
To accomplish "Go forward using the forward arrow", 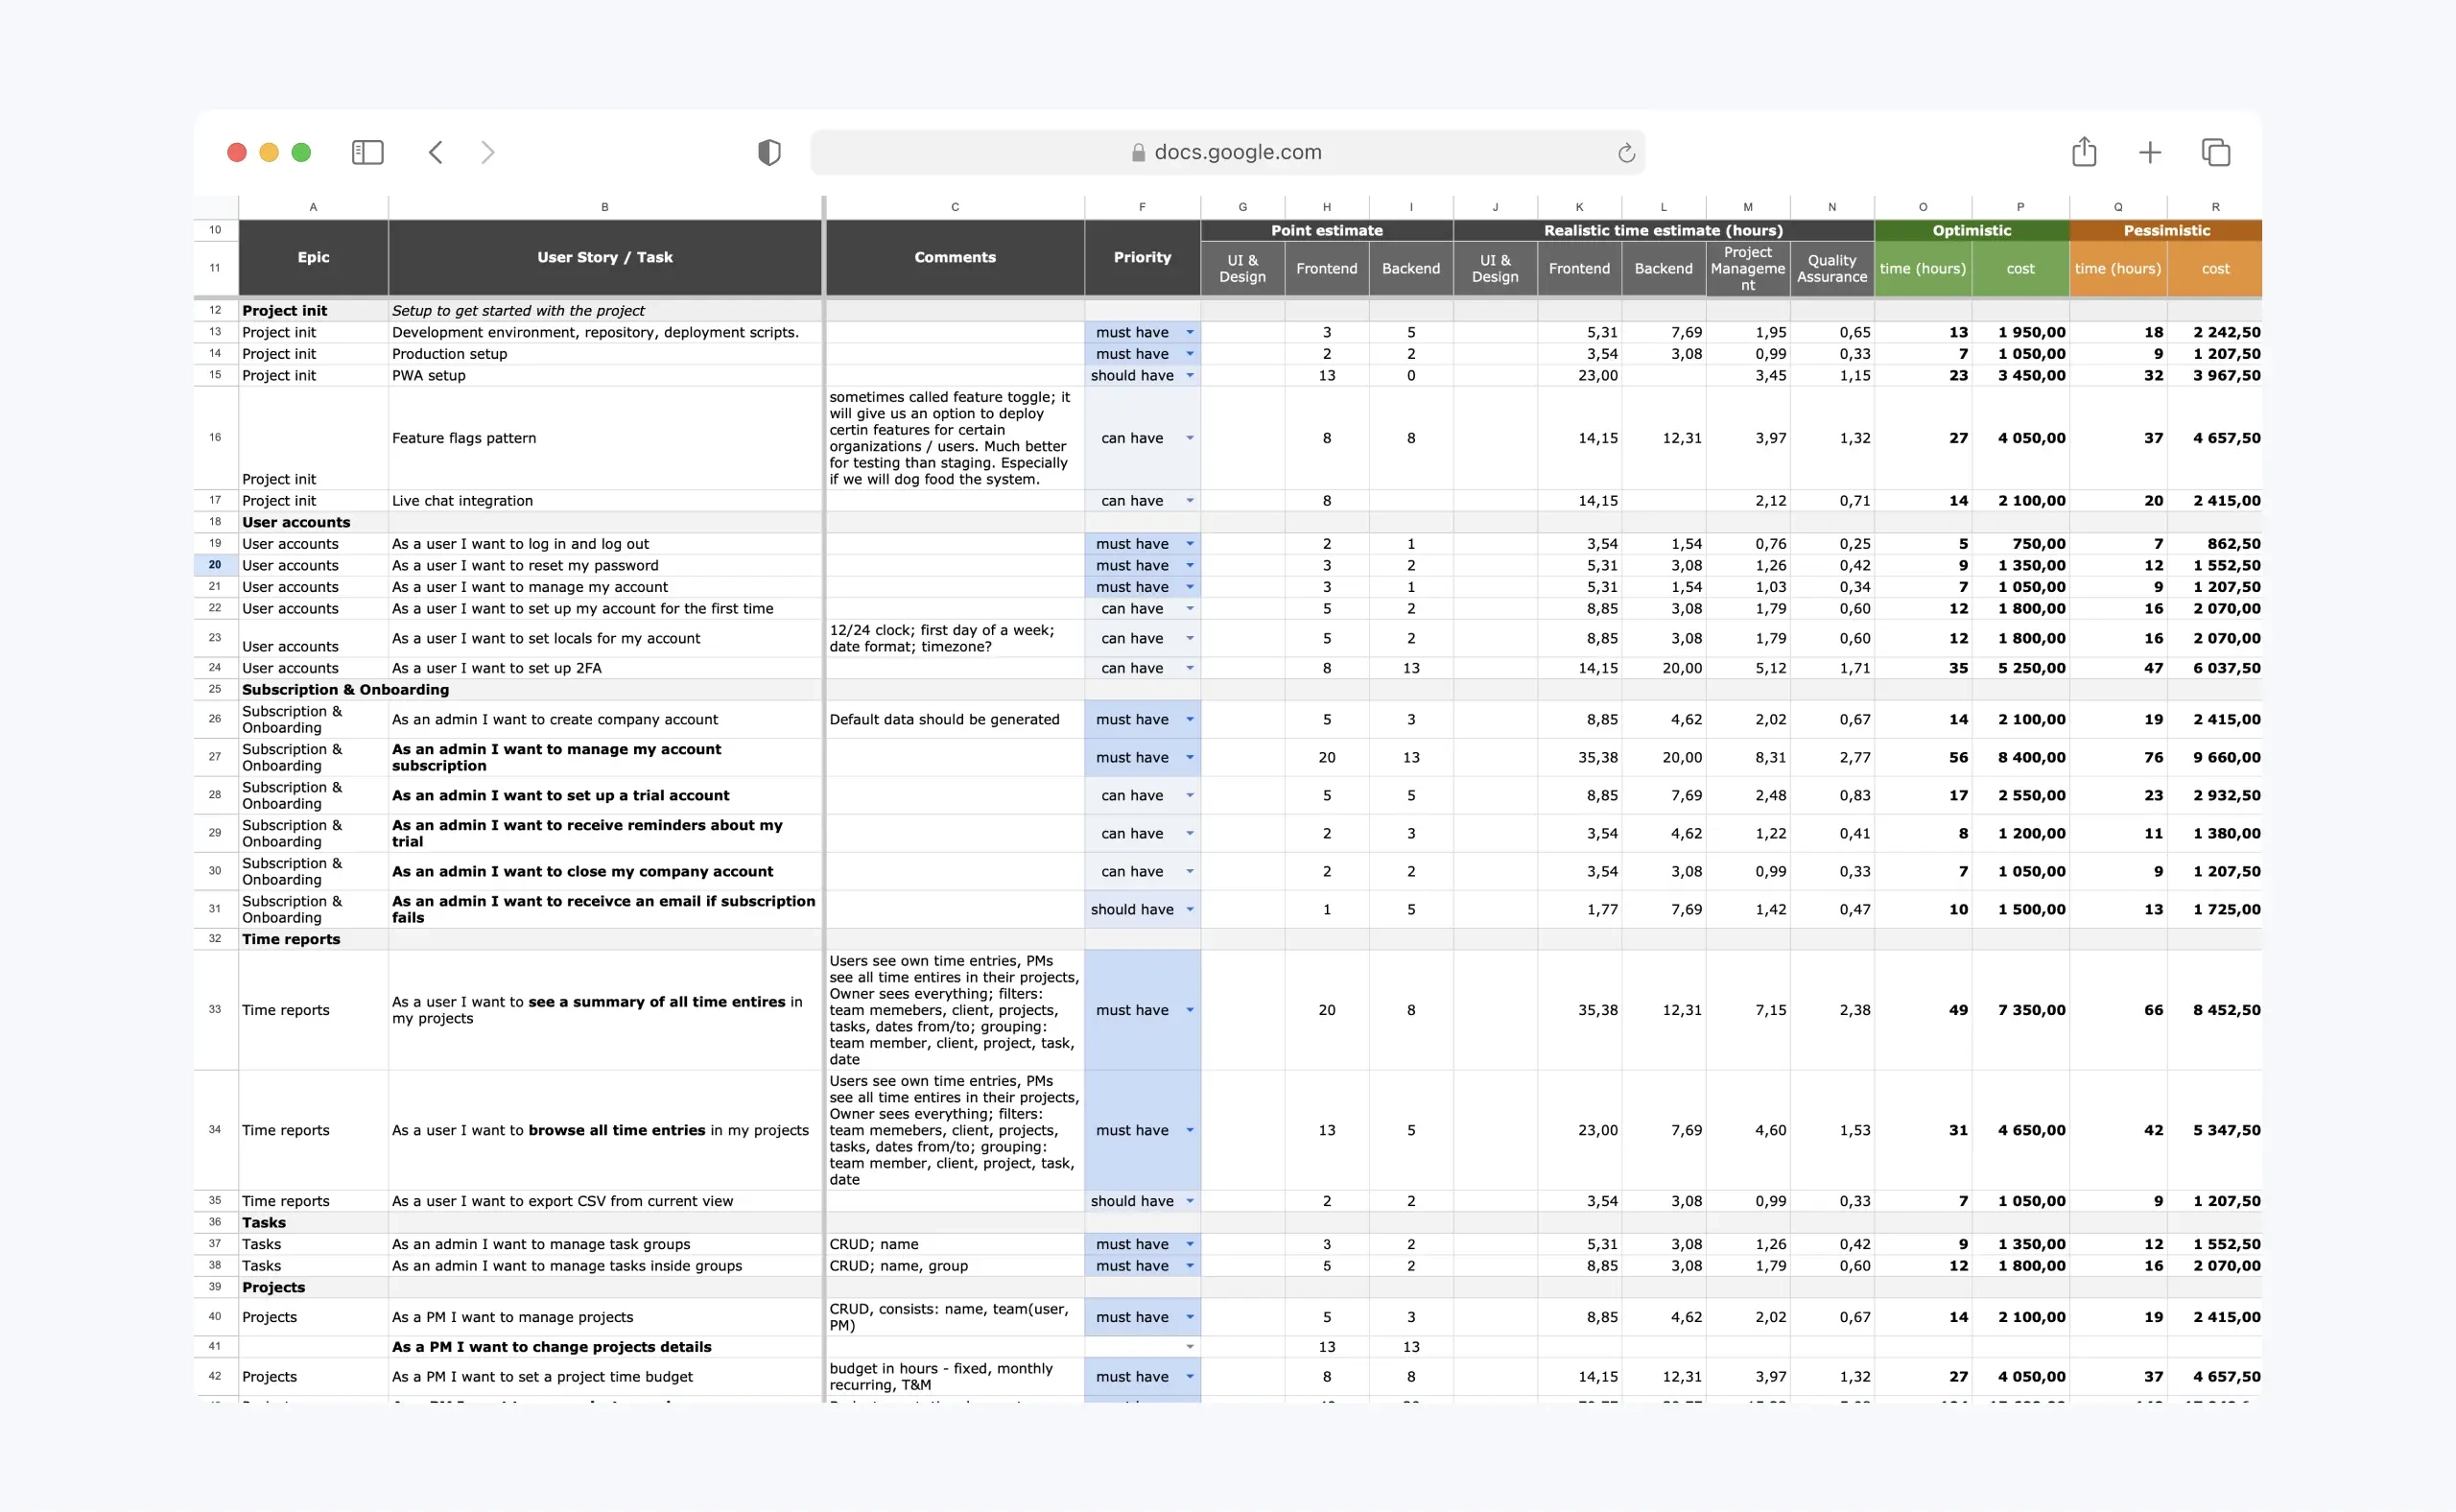I will (x=487, y=152).
